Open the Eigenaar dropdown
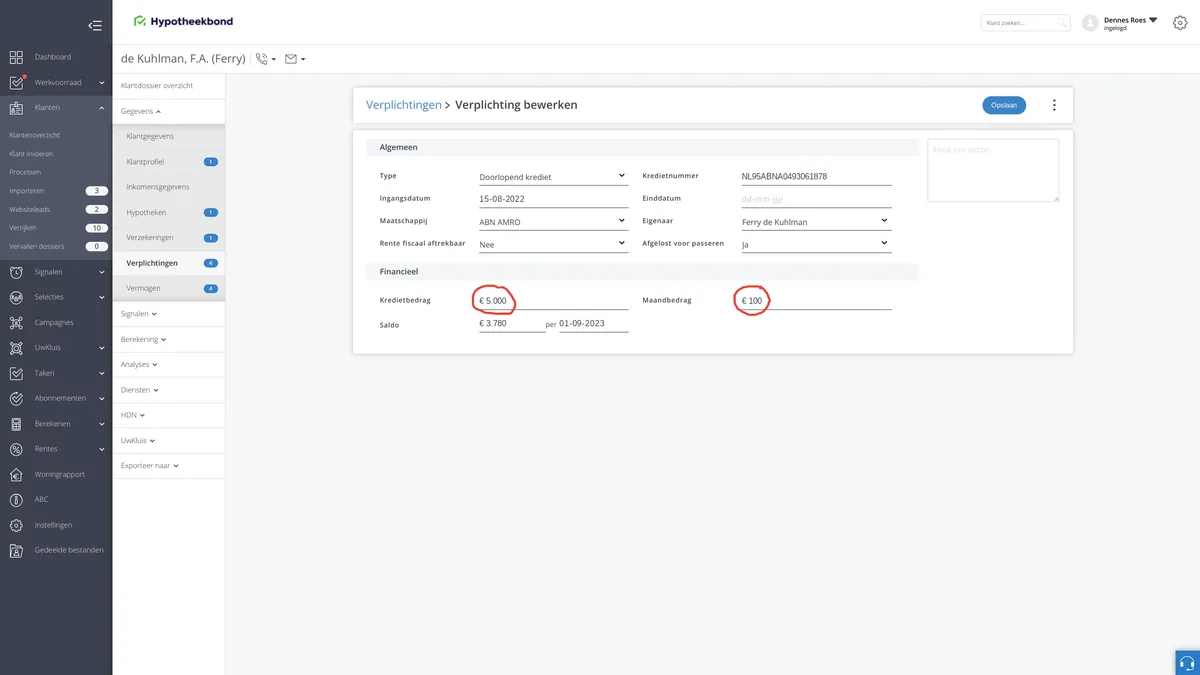 tap(816, 222)
